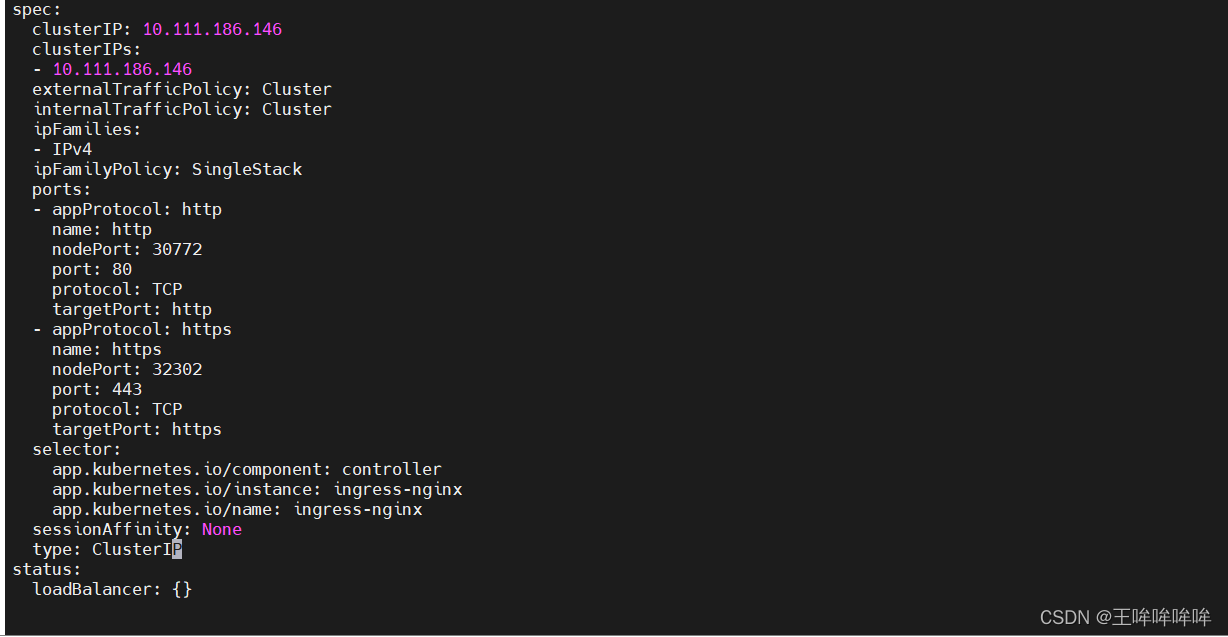Image resolution: width=1228 pixels, height=637 pixels.
Task: Click the targetPort https value
Action: (x=196, y=429)
